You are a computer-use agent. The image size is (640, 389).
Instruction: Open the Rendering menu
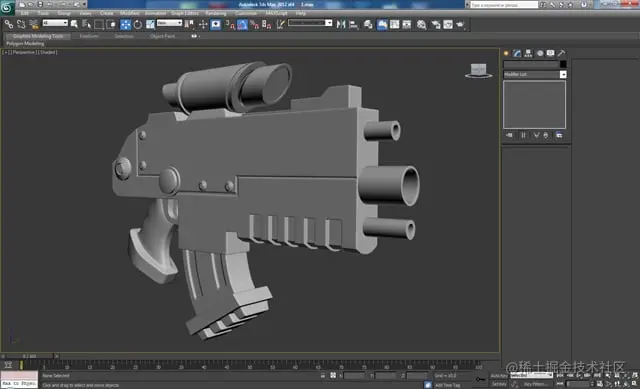pyautogui.click(x=216, y=13)
